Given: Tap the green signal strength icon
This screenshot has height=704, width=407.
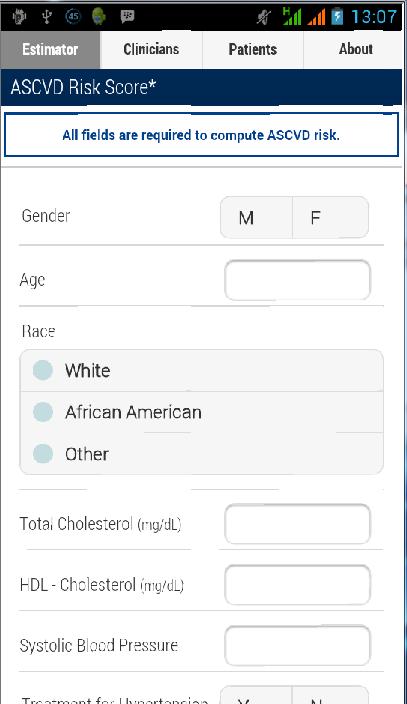Looking at the screenshot, I should pos(292,17).
